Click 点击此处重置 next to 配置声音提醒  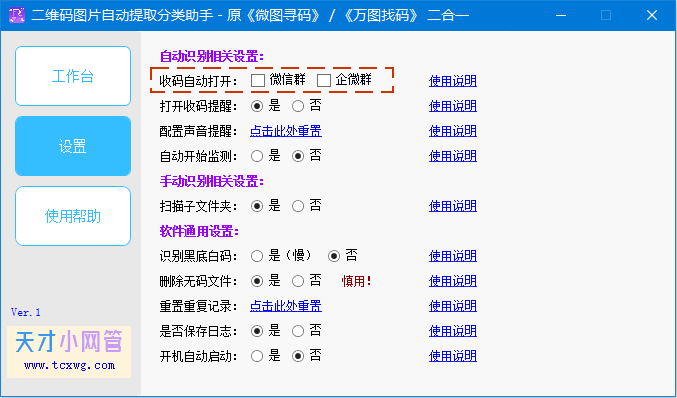click(286, 131)
